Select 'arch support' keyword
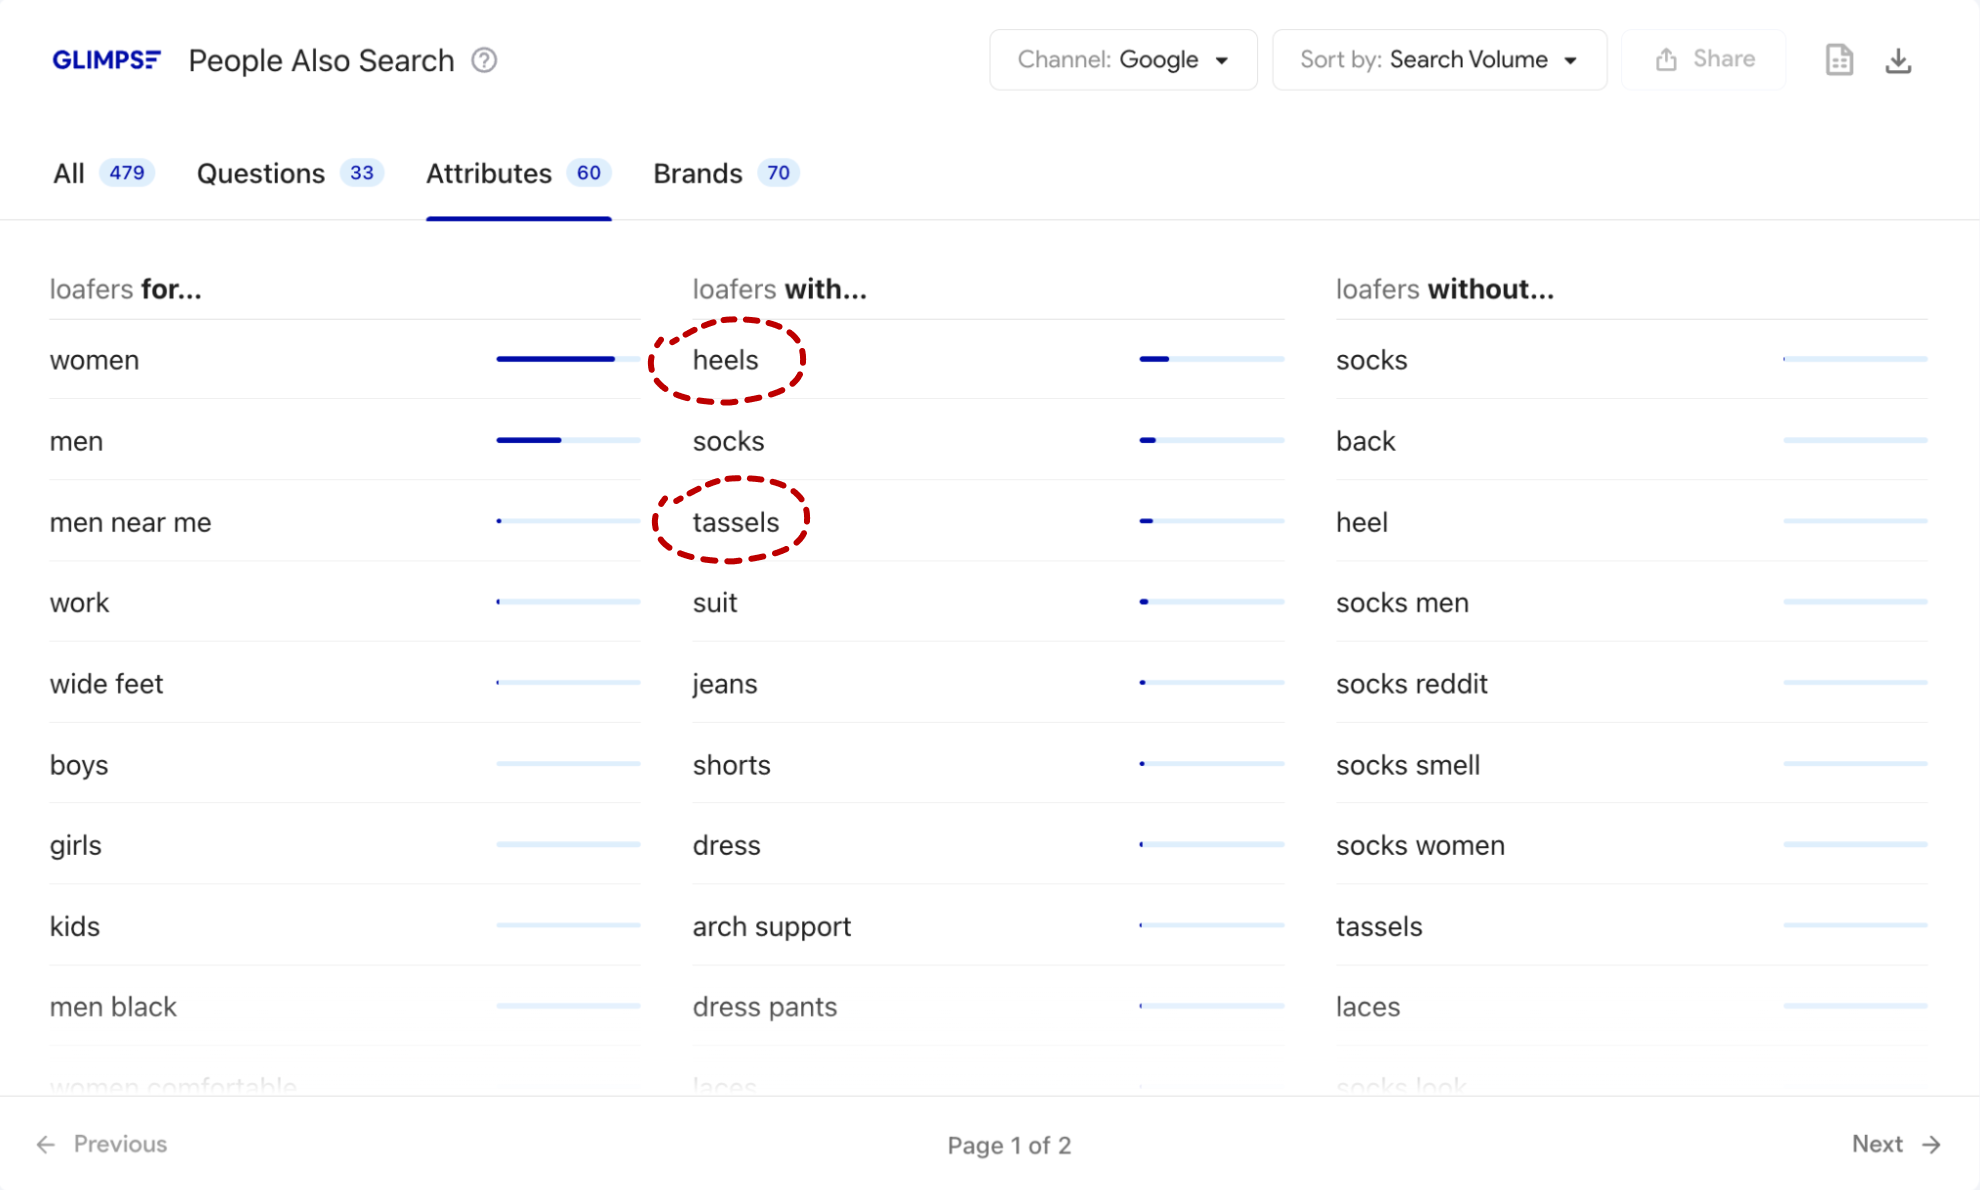 point(772,926)
